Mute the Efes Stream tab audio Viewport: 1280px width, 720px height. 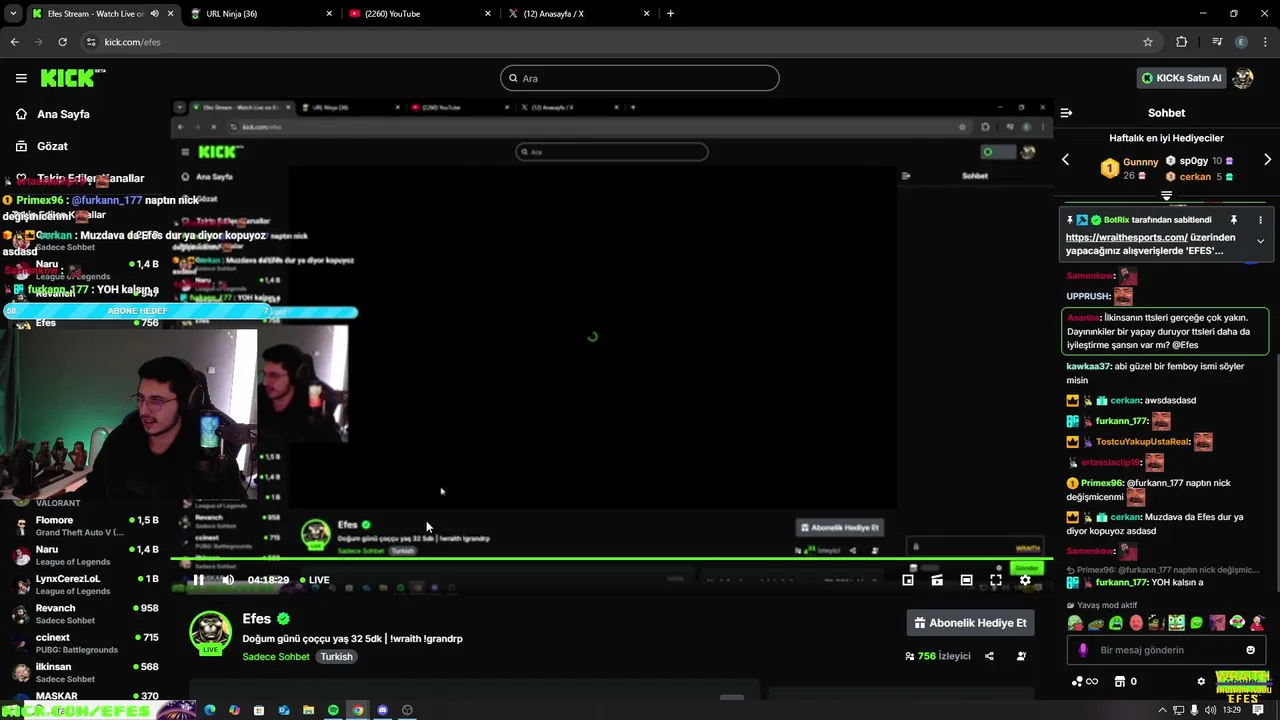154,14
